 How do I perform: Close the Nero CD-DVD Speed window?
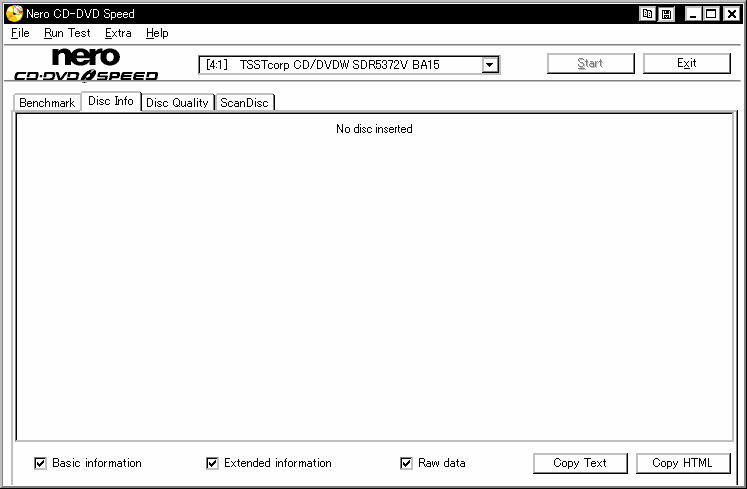(x=731, y=14)
